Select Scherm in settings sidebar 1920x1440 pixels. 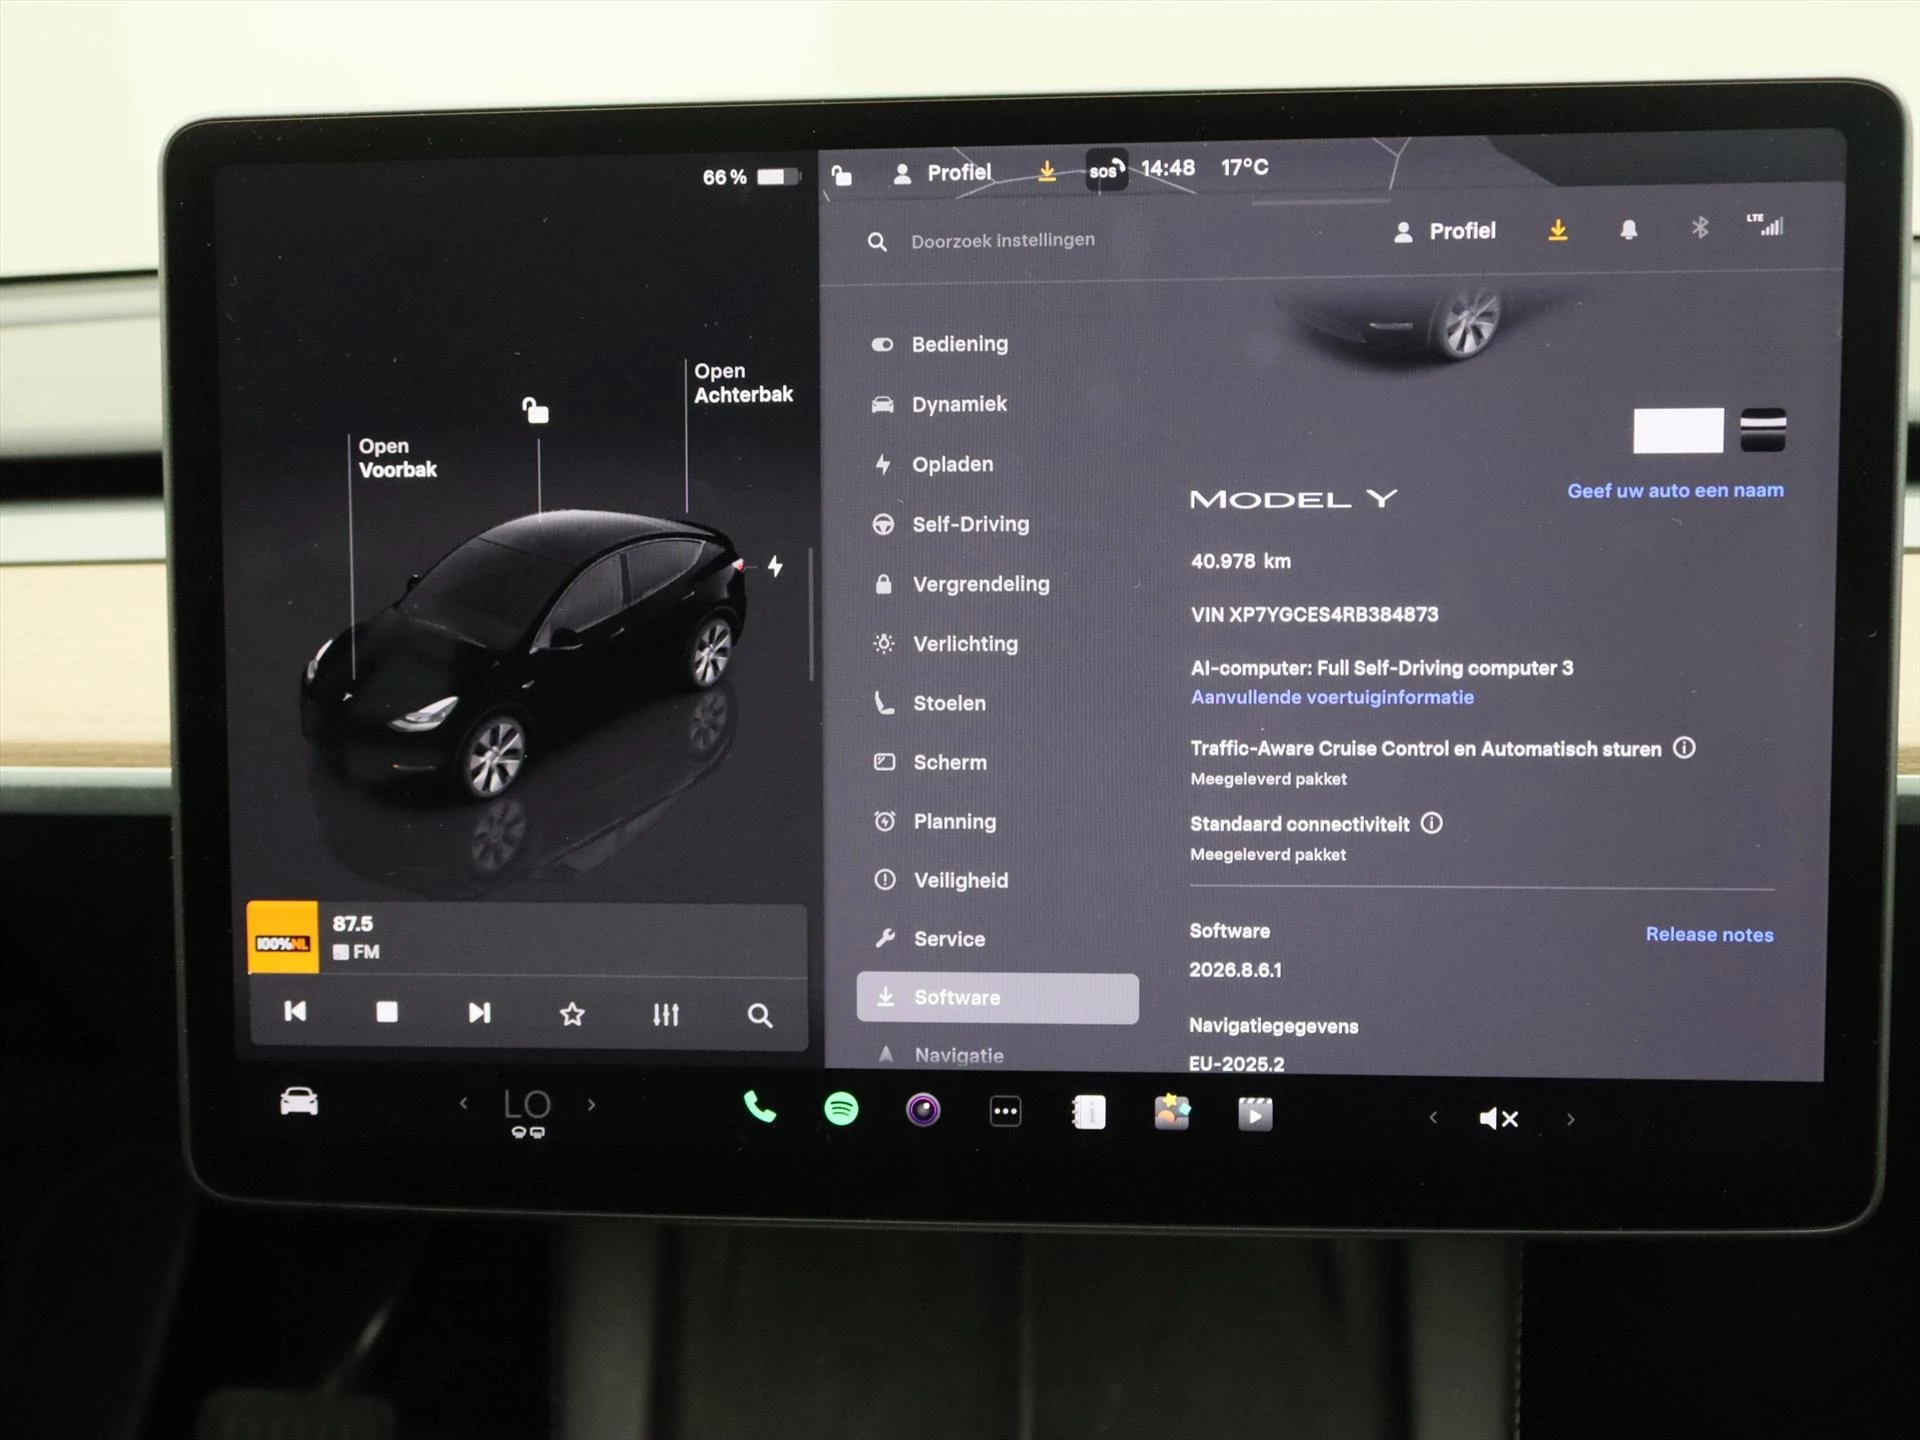[x=930, y=762]
